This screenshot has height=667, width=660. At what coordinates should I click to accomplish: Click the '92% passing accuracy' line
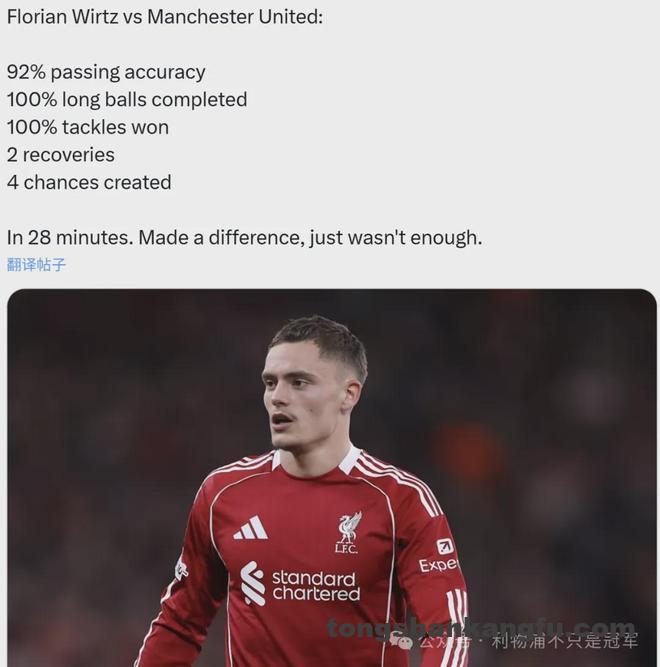tap(106, 72)
